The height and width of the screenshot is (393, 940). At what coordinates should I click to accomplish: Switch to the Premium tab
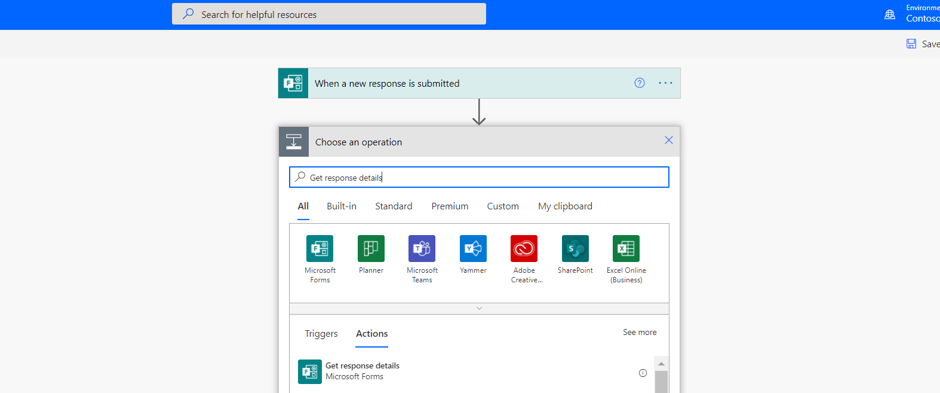tap(450, 206)
